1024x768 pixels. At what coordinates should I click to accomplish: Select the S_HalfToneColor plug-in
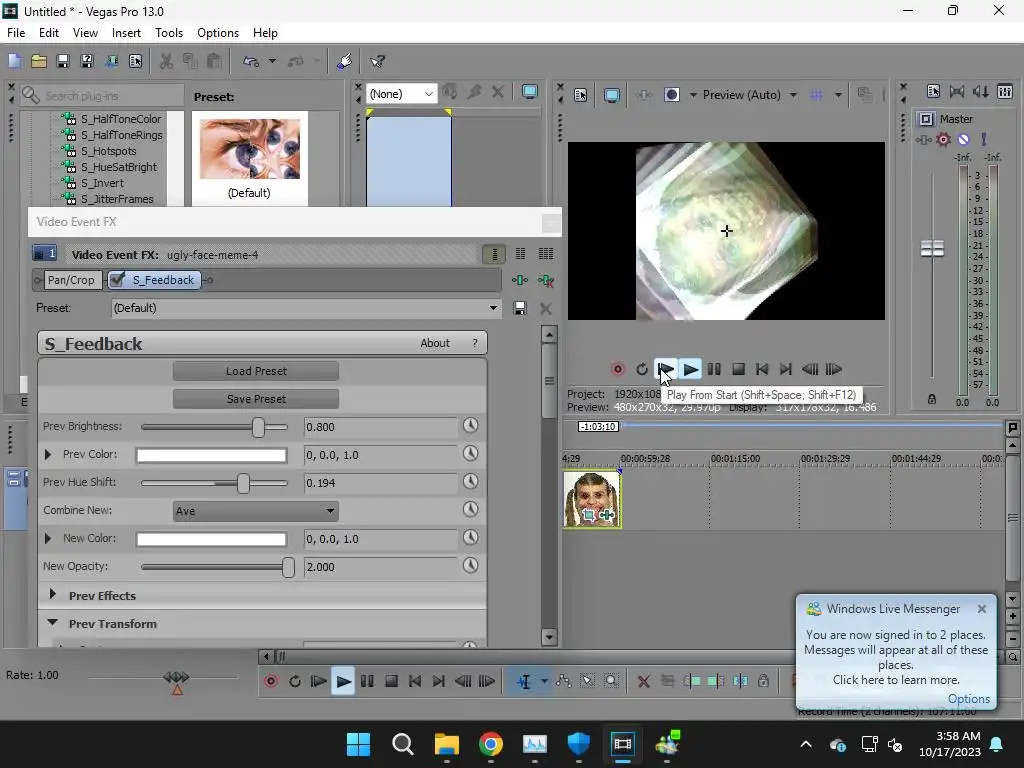pos(121,119)
